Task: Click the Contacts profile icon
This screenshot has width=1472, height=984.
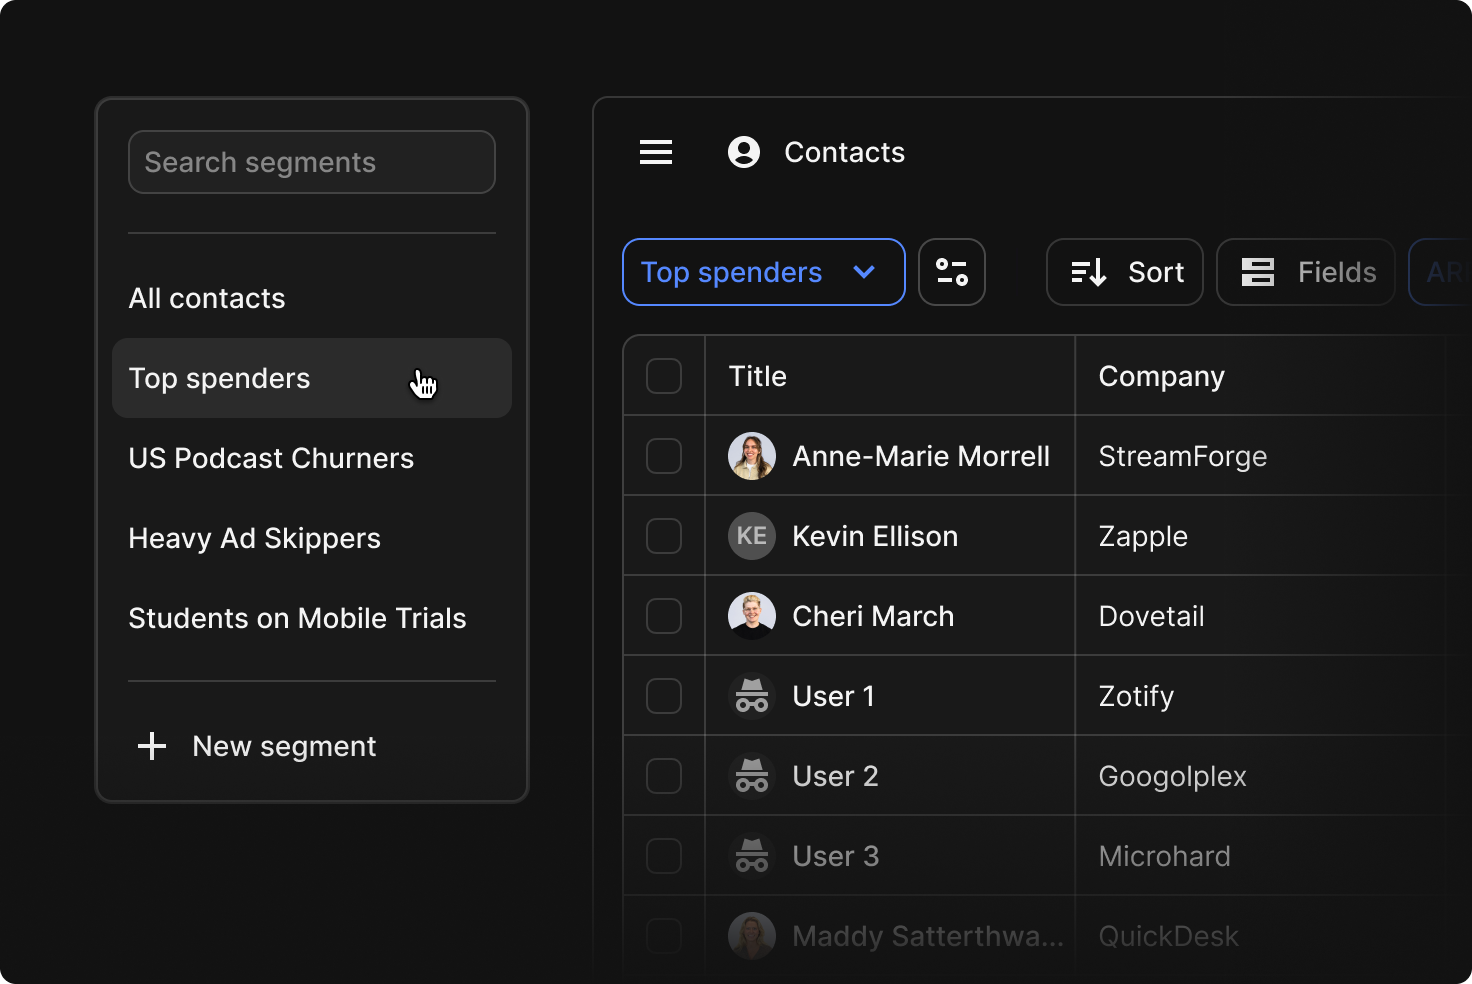Action: (744, 152)
